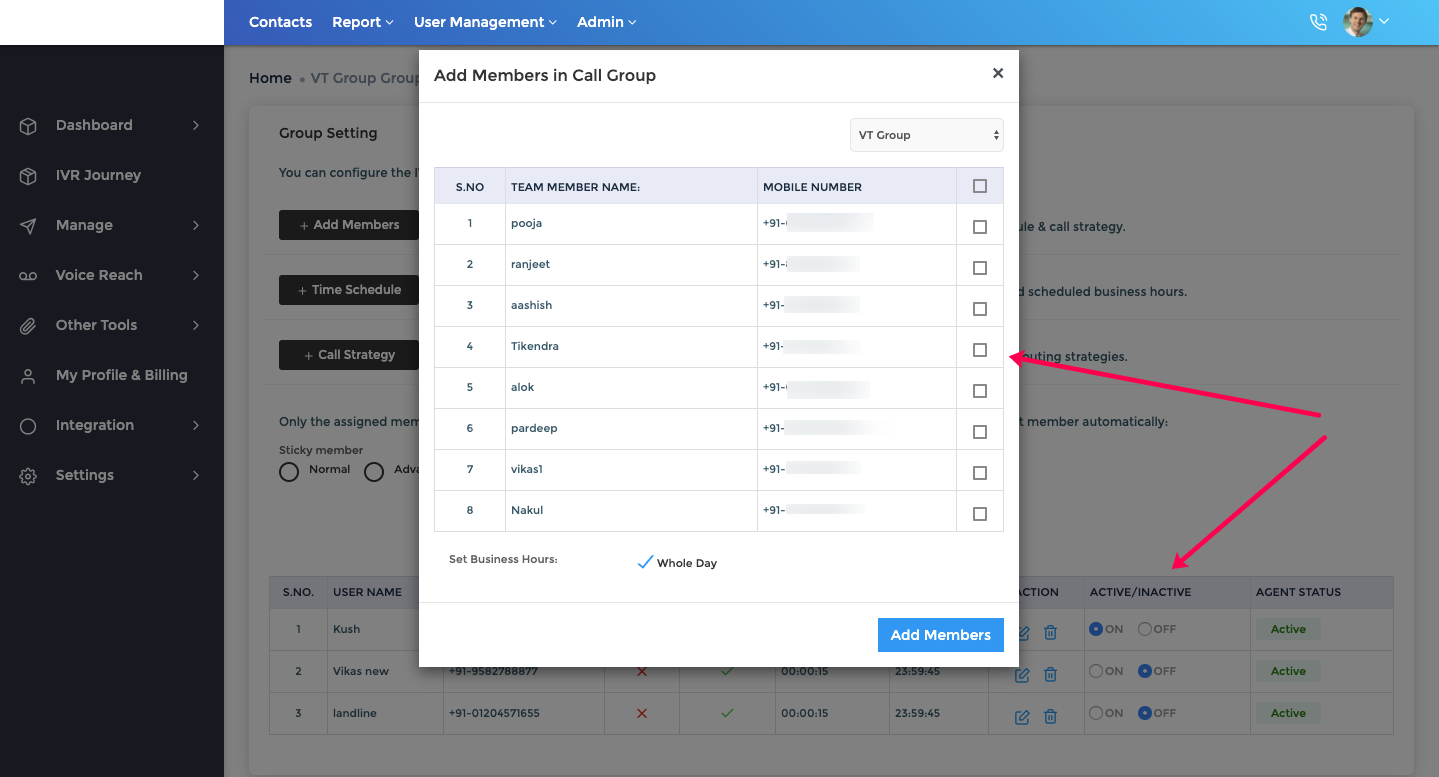Click the Home breadcrumb link

[269, 77]
